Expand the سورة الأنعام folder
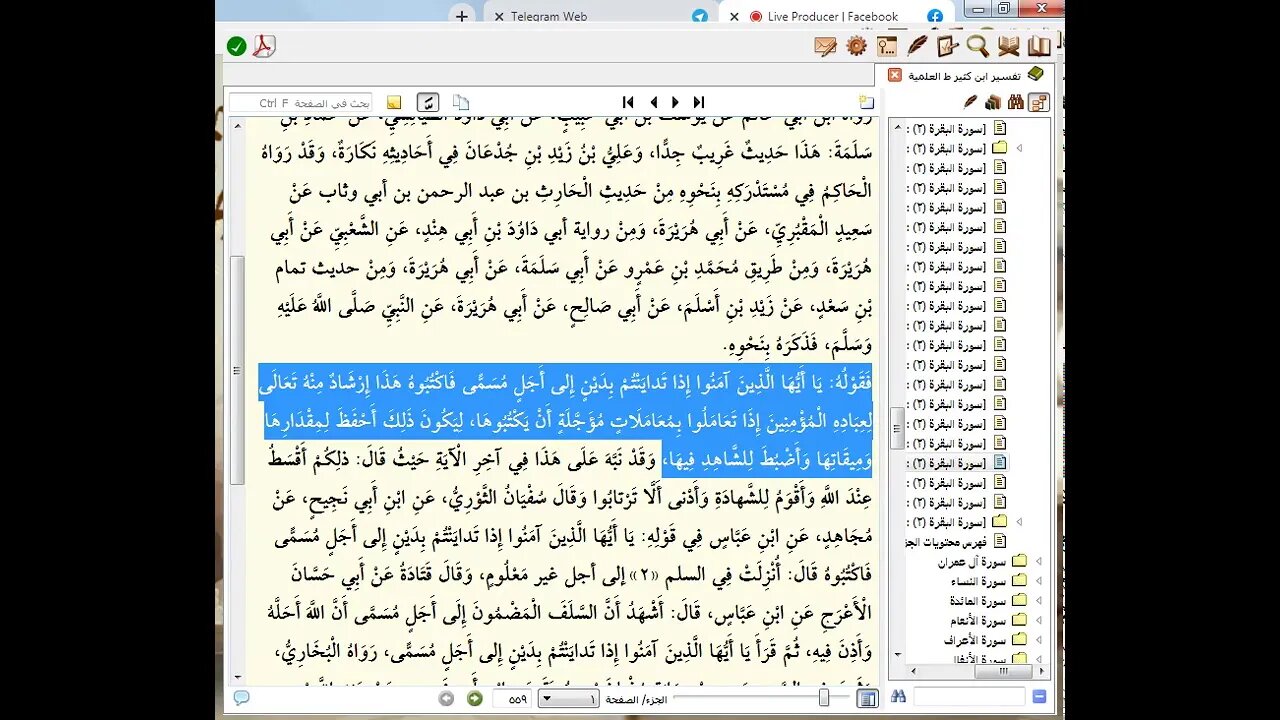 1038,620
